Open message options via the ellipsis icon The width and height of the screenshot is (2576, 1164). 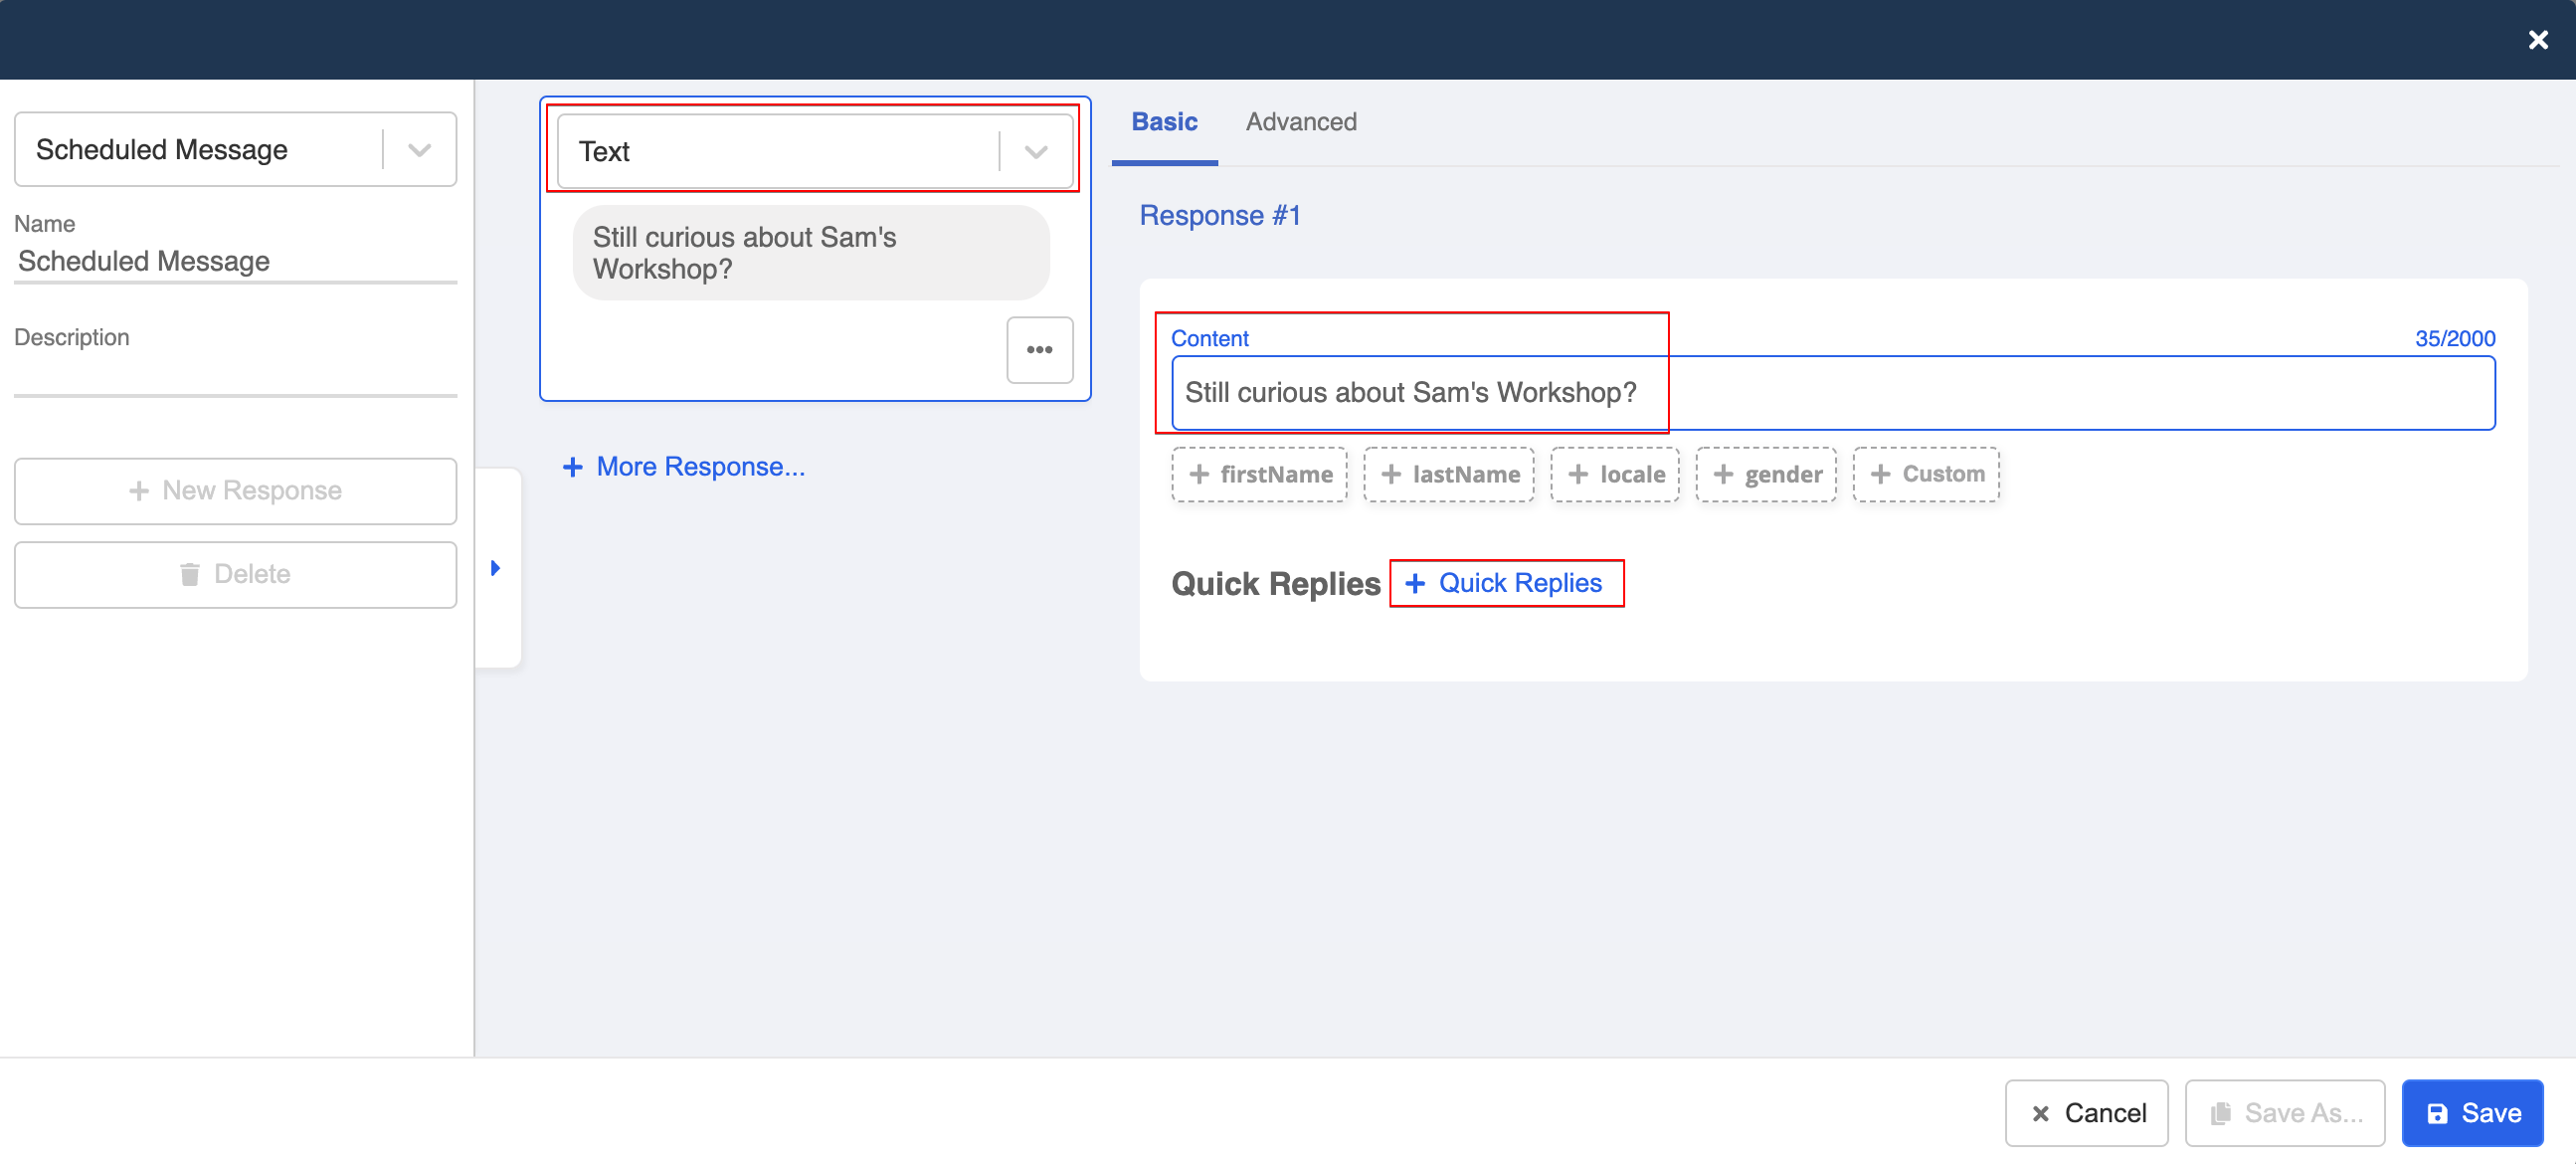pyautogui.click(x=1040, y=349)
